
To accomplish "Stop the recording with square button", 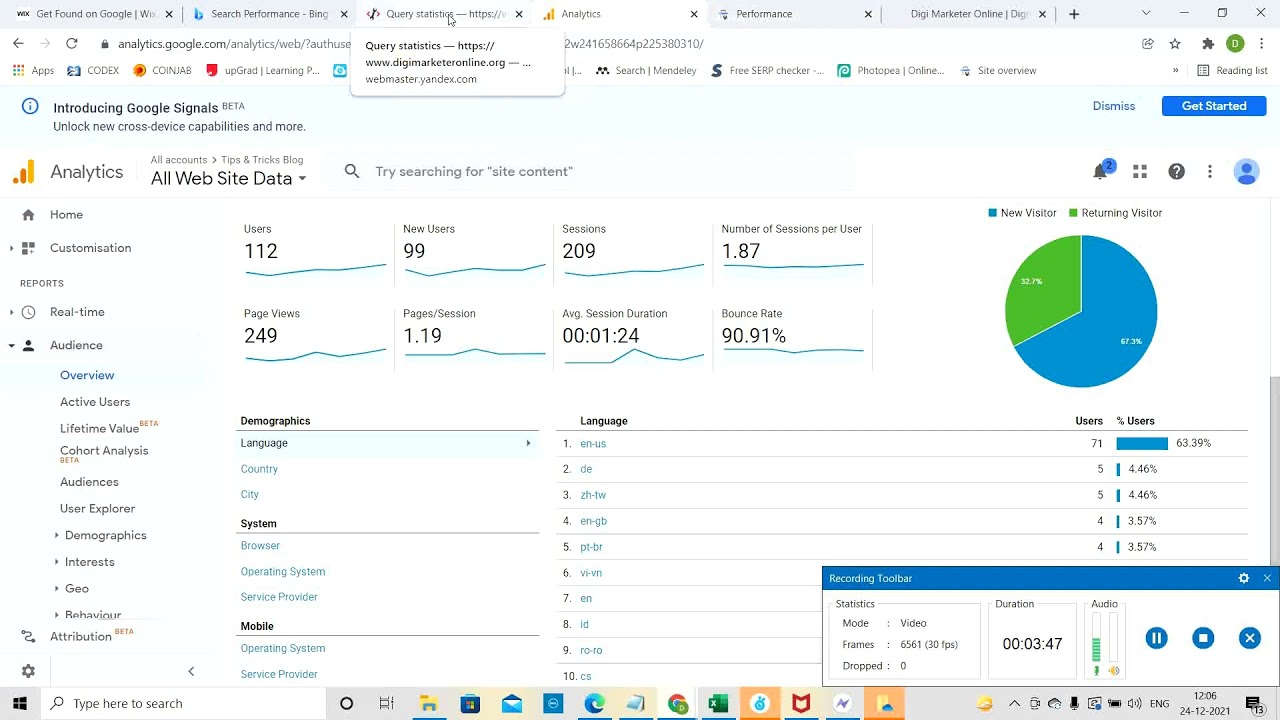I will (1203, 638).
